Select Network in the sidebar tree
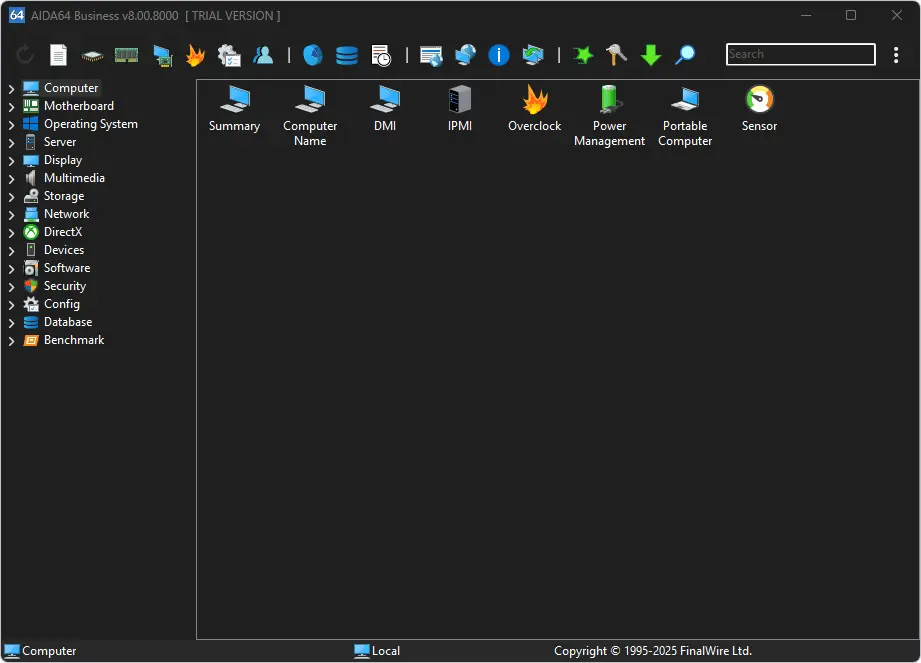The width and height of the screenshot is (921, 663). 66,214
